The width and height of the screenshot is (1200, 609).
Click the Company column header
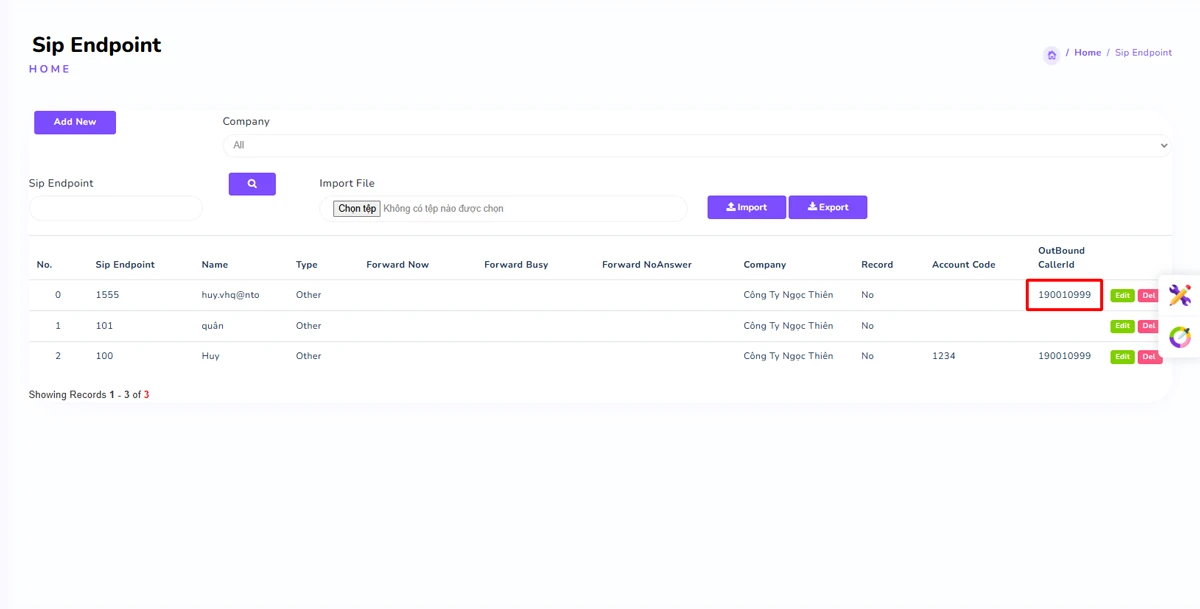[764, 265]
